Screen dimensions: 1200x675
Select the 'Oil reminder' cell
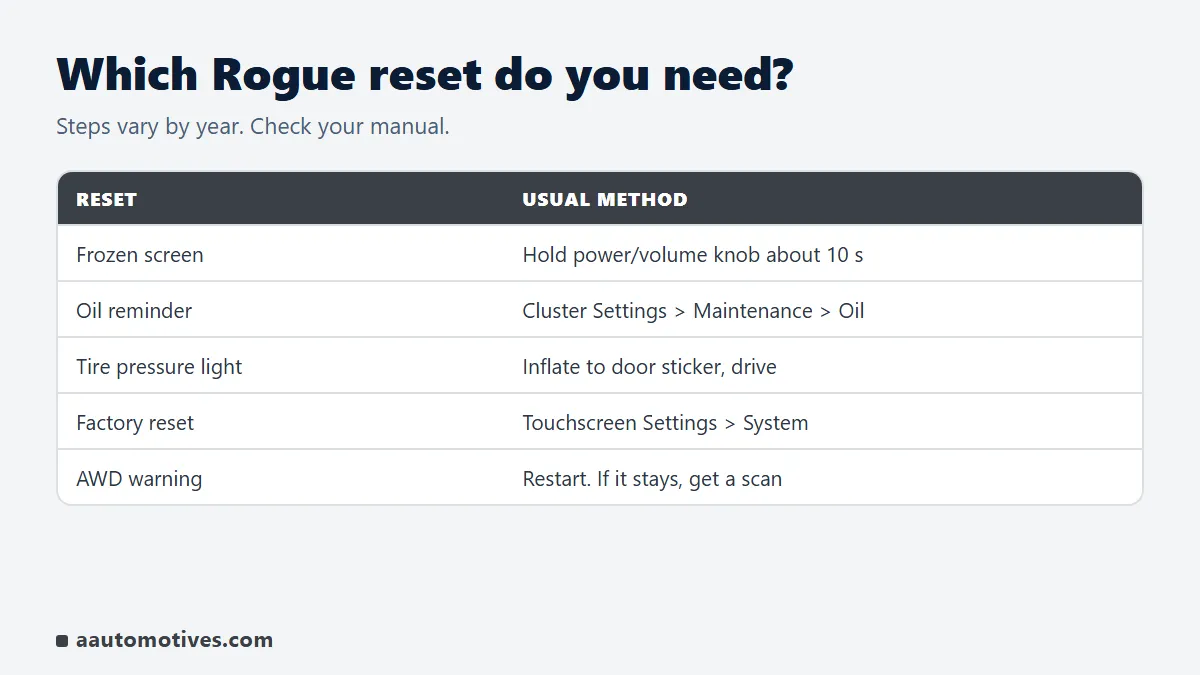click(x=134, y=311)
